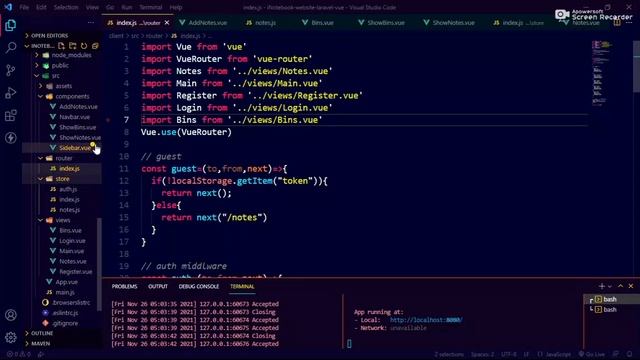Open the launch profile dropdown beside plus

point(610,287)
